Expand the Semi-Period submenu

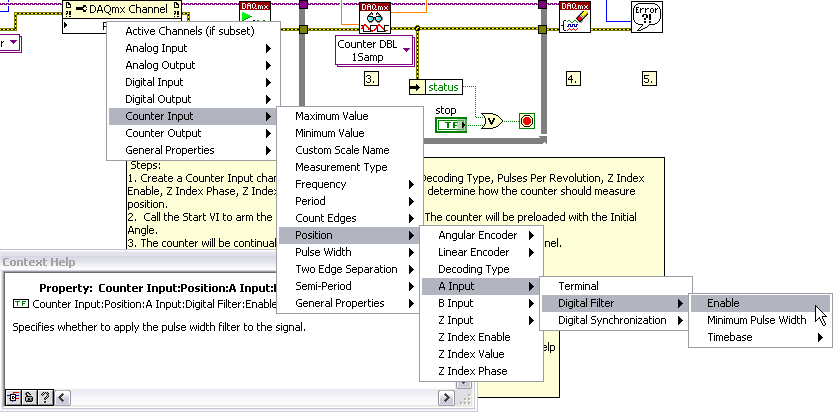point(350,286)
